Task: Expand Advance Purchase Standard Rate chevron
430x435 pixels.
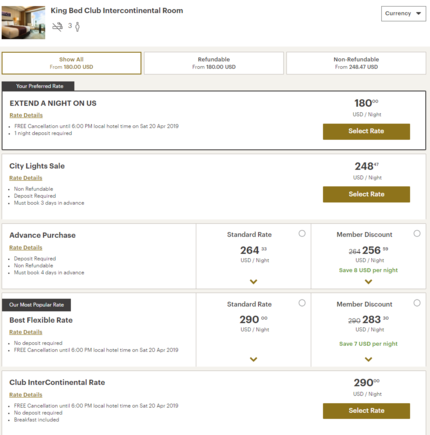Action: (x=254, y=282)
